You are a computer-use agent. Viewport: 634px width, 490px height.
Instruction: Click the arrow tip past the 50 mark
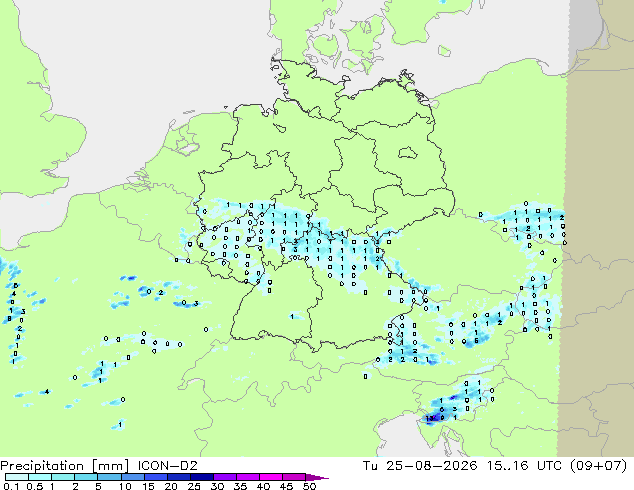click(x=319, y=477)
